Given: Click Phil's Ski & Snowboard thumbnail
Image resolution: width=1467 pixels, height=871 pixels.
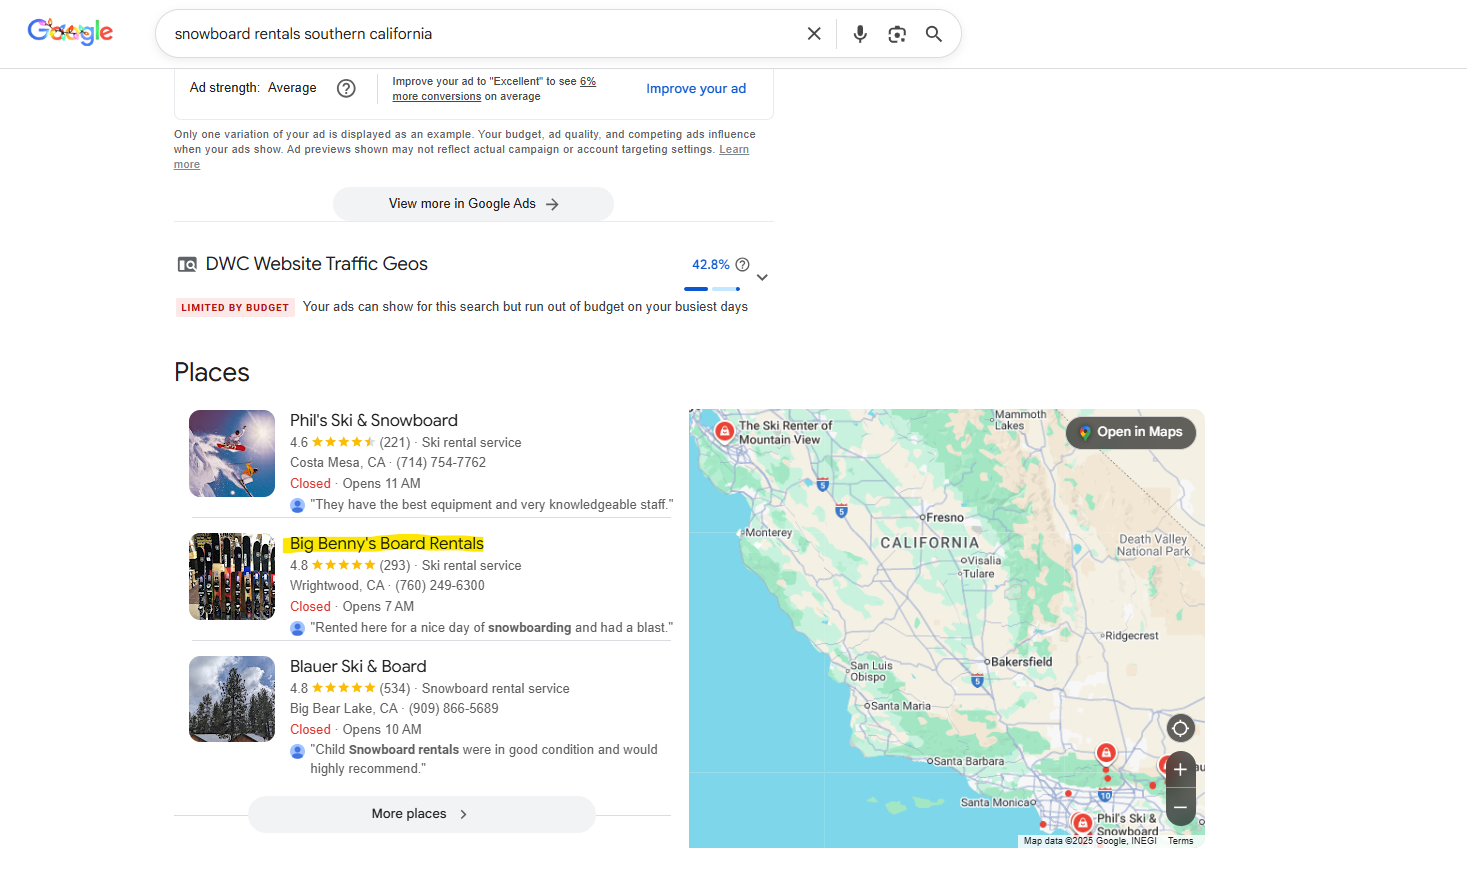Looking at the screenshot, I should [232, 453].
